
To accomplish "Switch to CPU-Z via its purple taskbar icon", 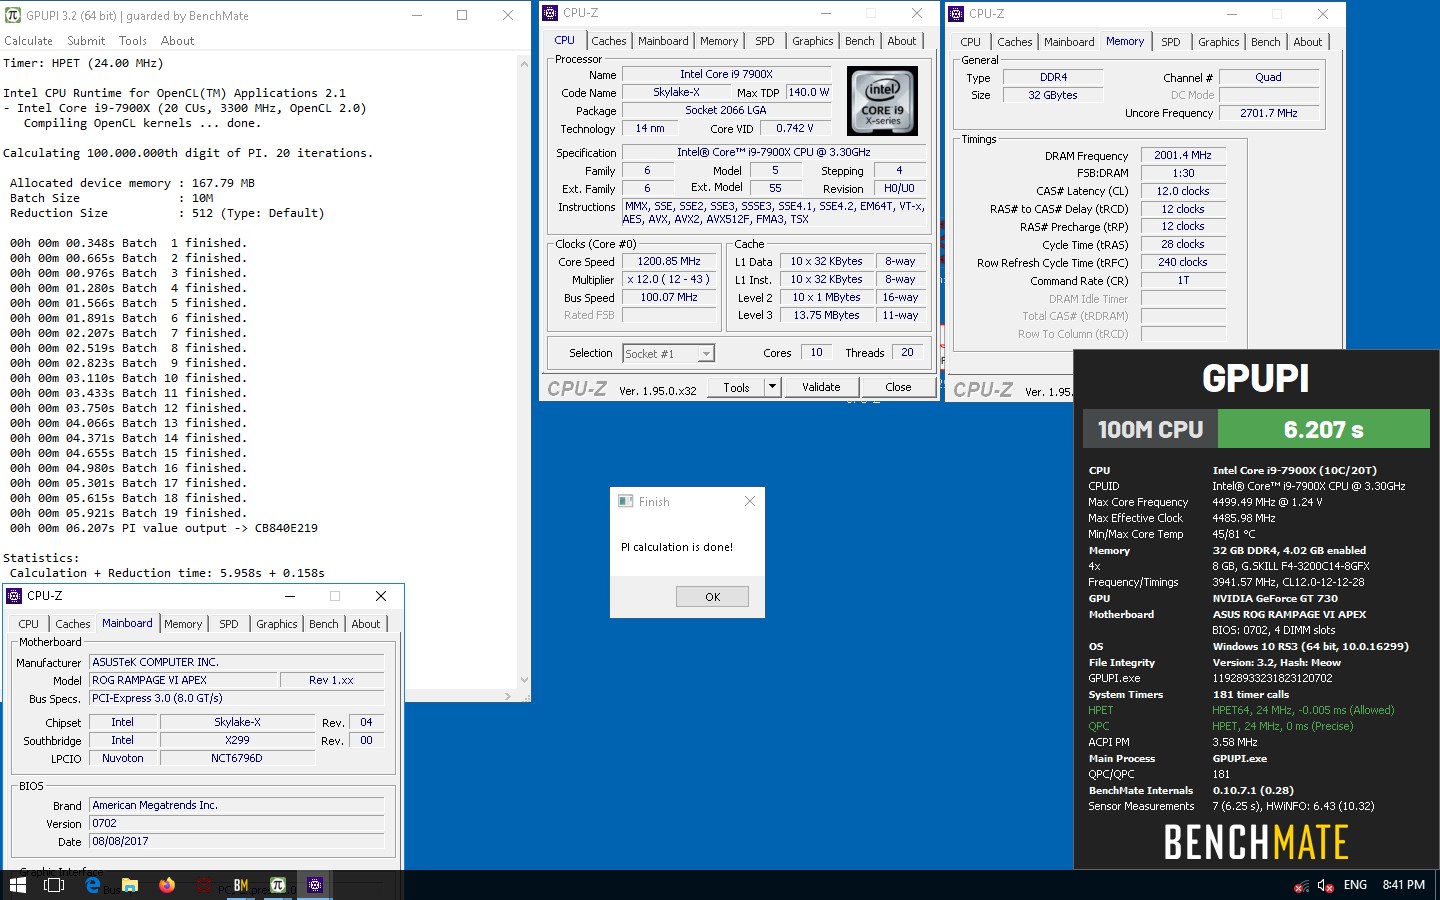I will (315, 885).
